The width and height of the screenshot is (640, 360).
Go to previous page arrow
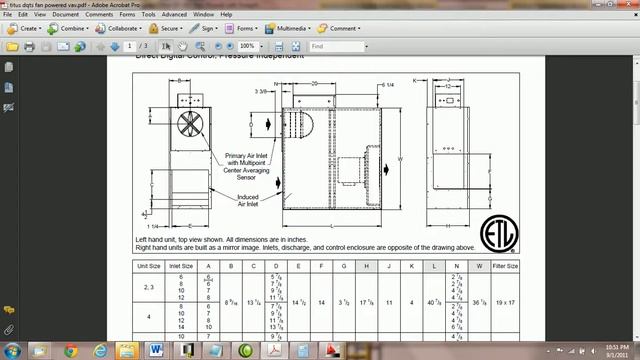point(100,47)
